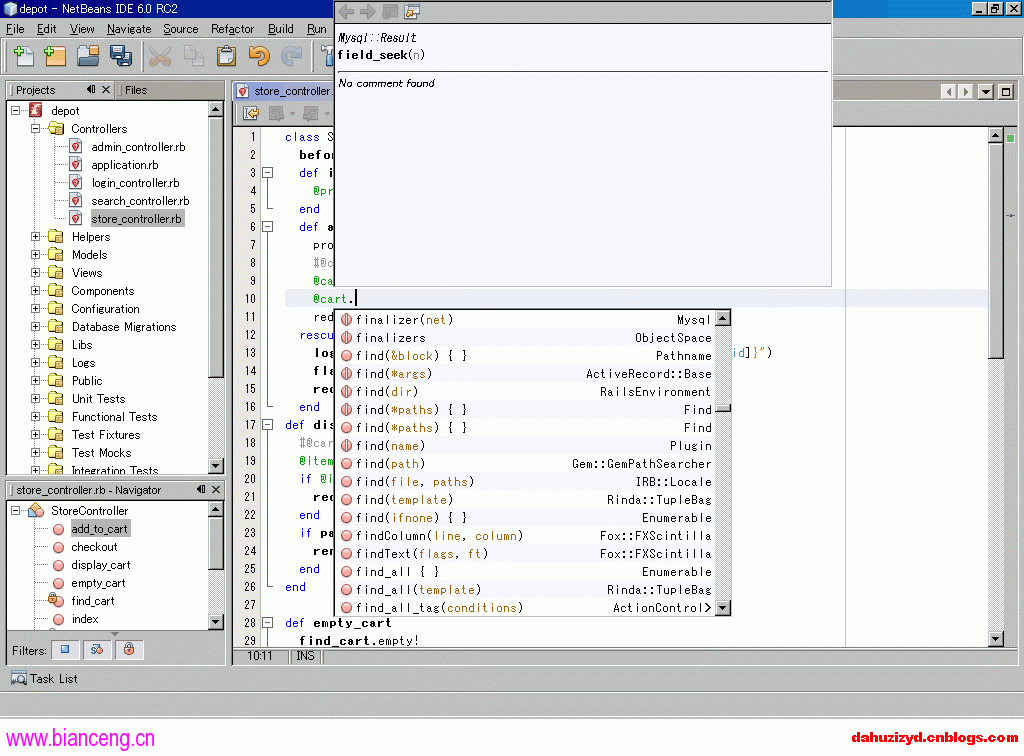The width and height of the screenshot is (1024, 756).
Task: Toggle the second Navigator filter button
Action: [x=97, y=650]
